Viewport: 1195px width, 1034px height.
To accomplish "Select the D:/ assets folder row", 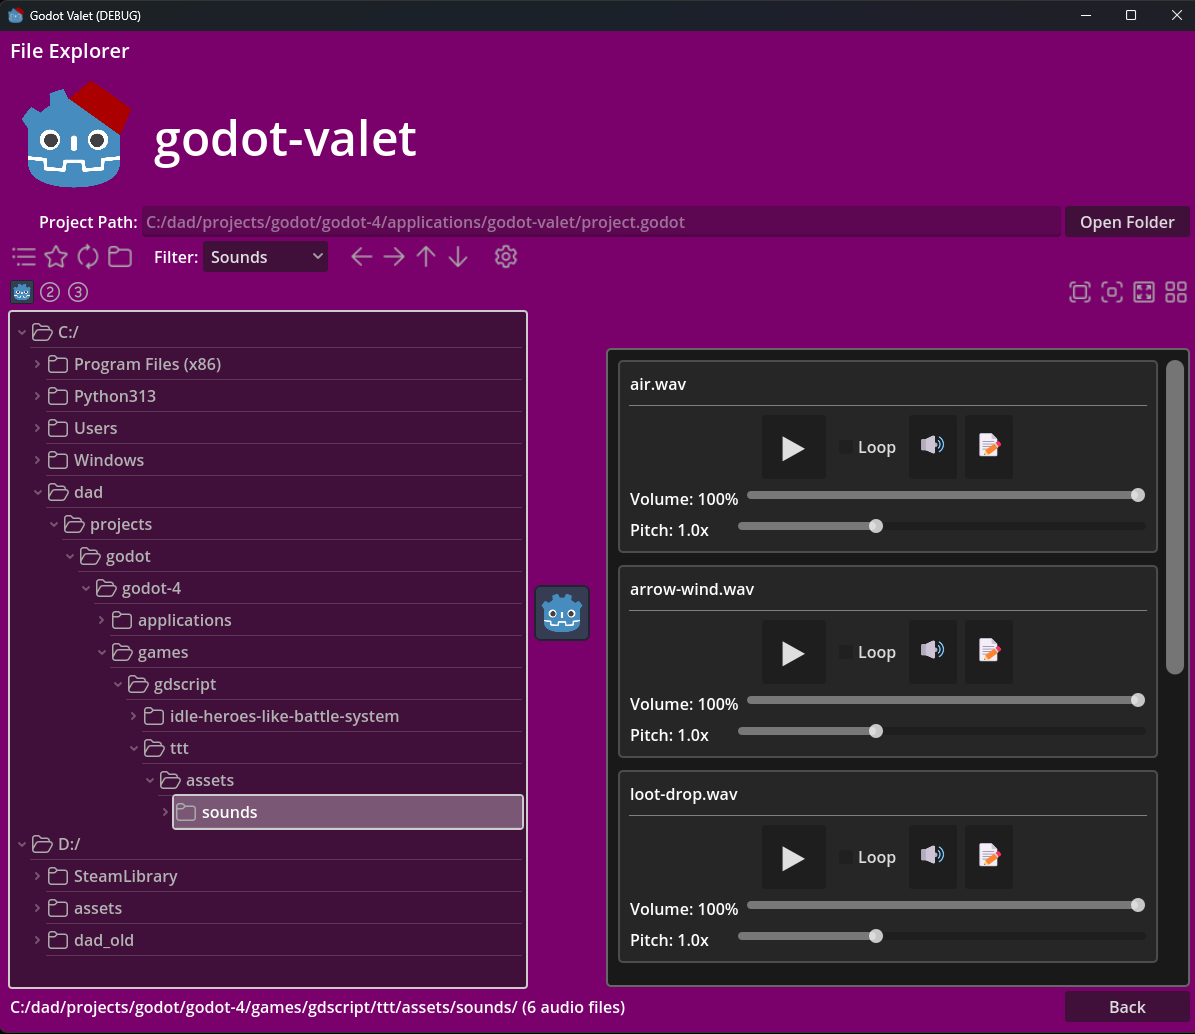I will (284, 908).
